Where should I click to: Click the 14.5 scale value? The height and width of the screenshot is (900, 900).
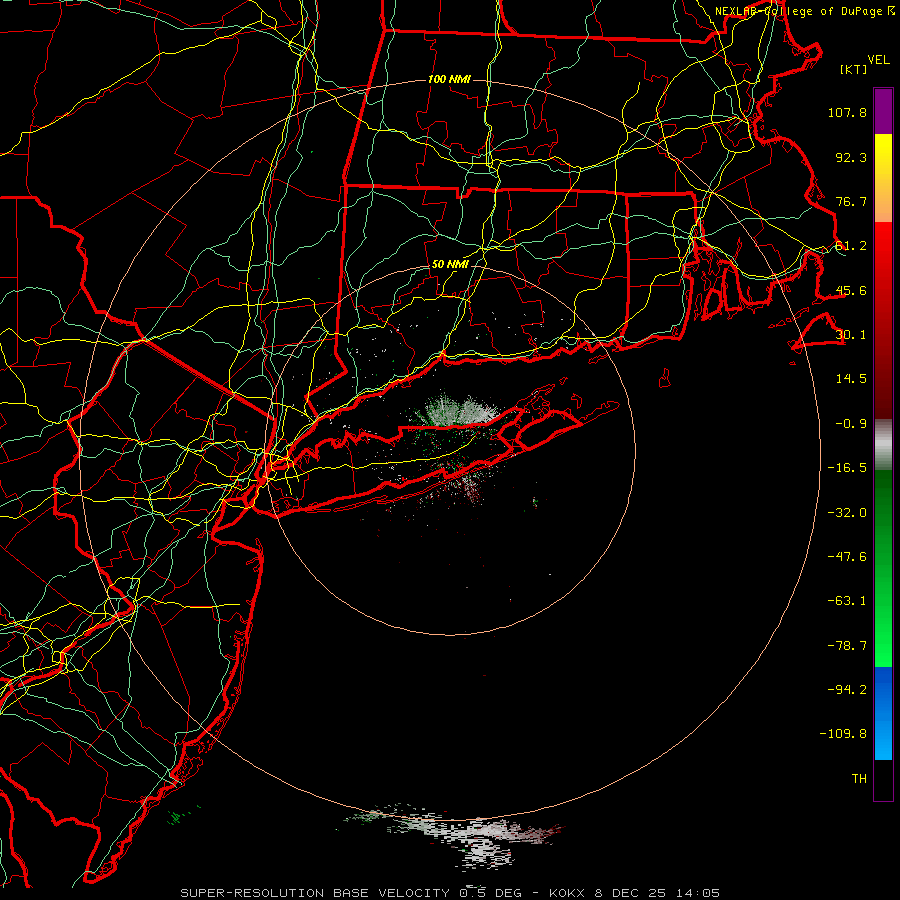point(851,379)
